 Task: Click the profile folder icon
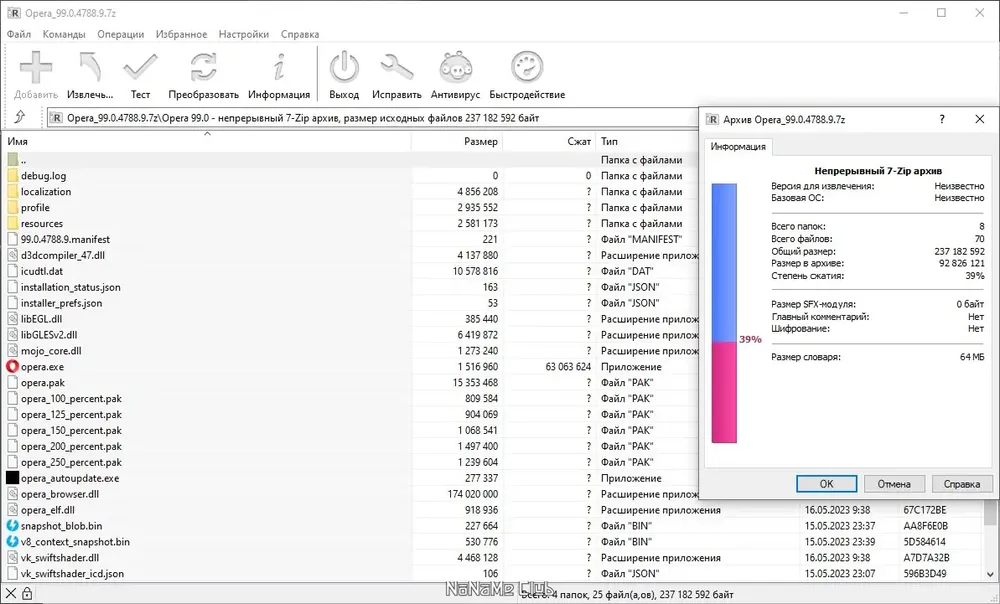point(12,207)
